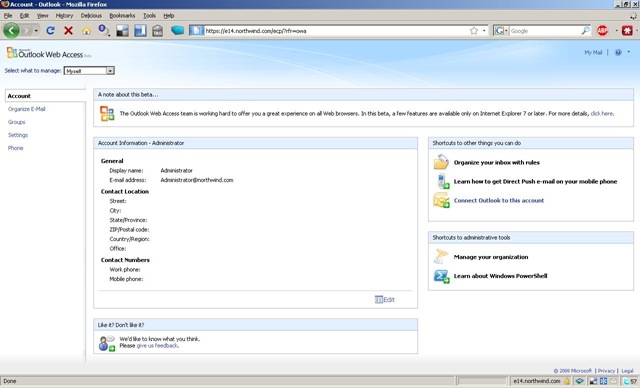The image size is (640, 388).
Task: Open Organize E-Mail in the sidebar
Action: (27, 109)
